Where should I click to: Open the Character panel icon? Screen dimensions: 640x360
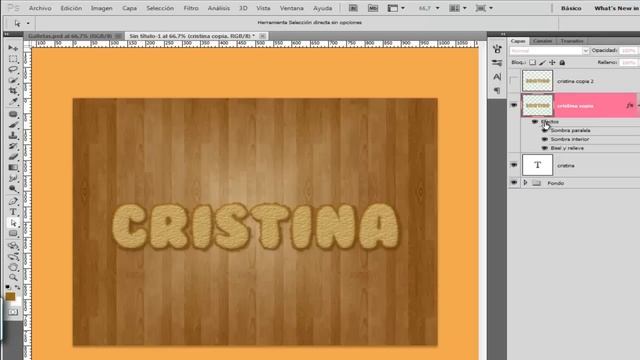[497, 76]
